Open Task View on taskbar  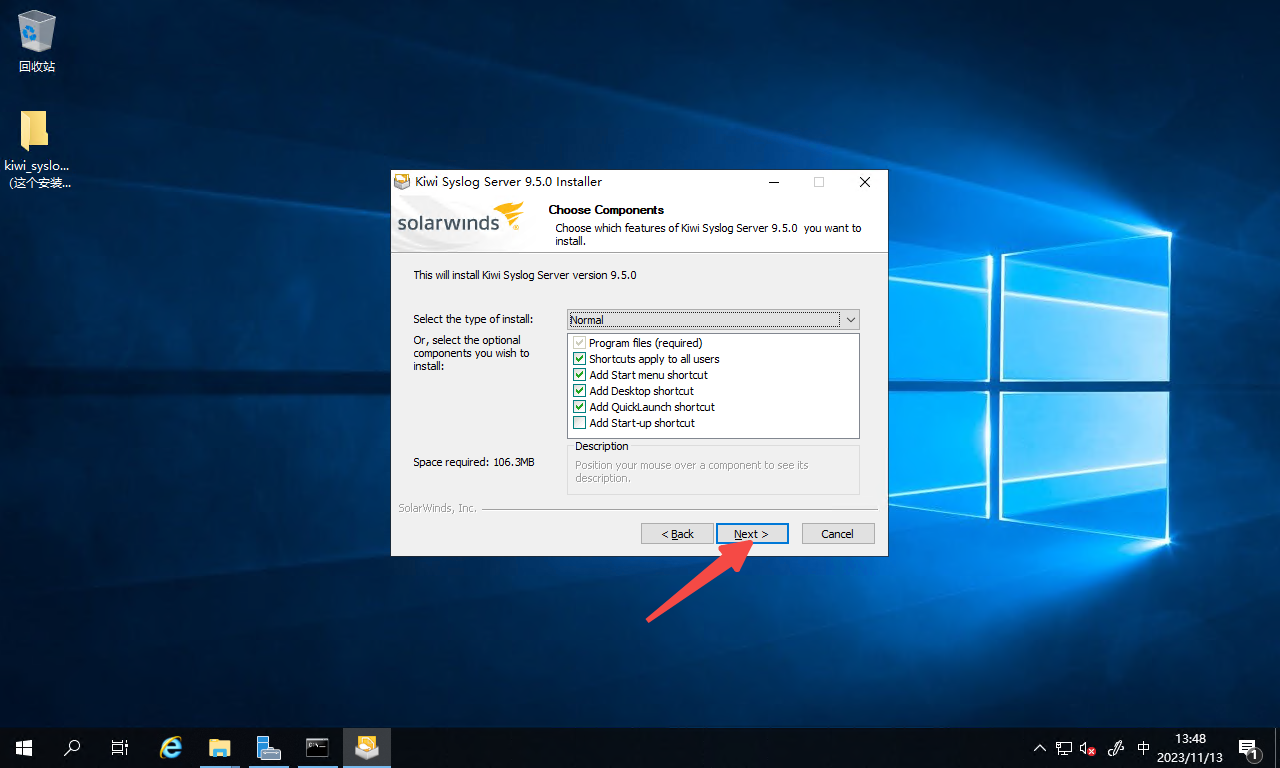(120, 747)
